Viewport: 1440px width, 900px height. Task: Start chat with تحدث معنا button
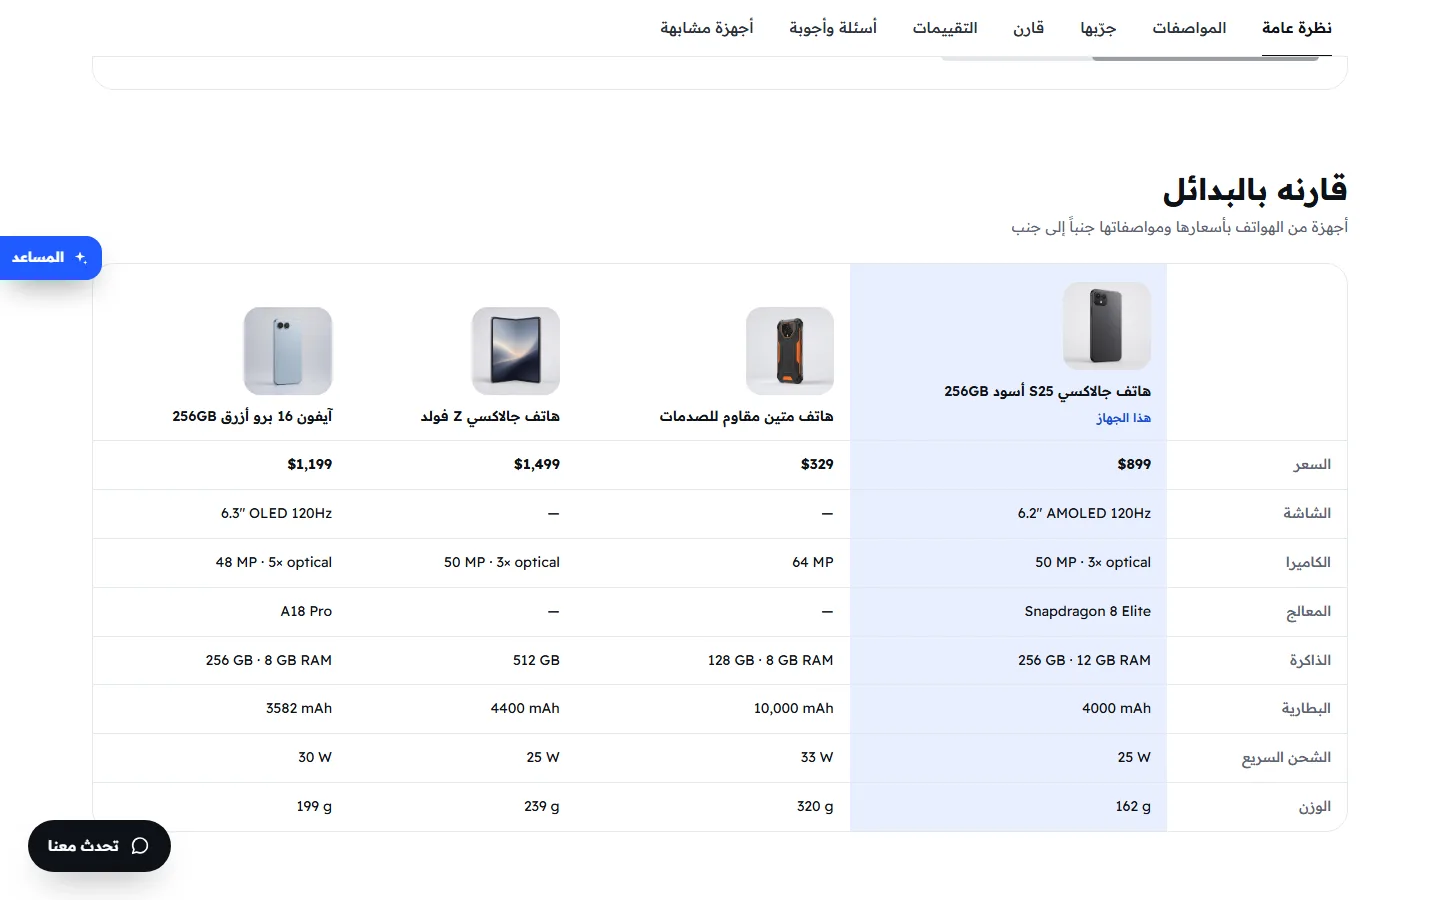99,846
